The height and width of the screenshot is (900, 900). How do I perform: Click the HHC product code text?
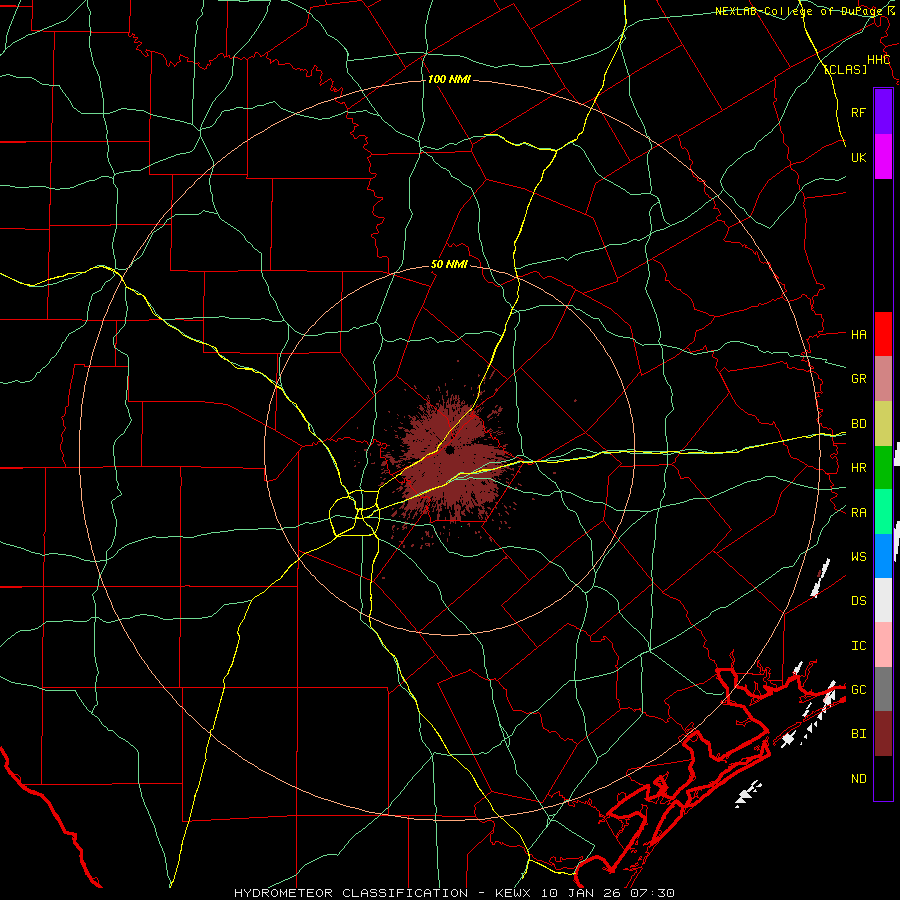[x=878, y=60]
